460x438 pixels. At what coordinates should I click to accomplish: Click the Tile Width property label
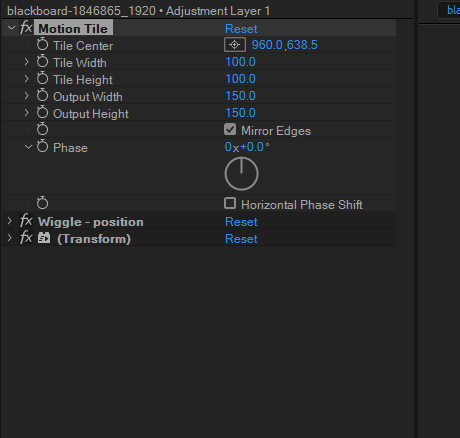[80, 63]
